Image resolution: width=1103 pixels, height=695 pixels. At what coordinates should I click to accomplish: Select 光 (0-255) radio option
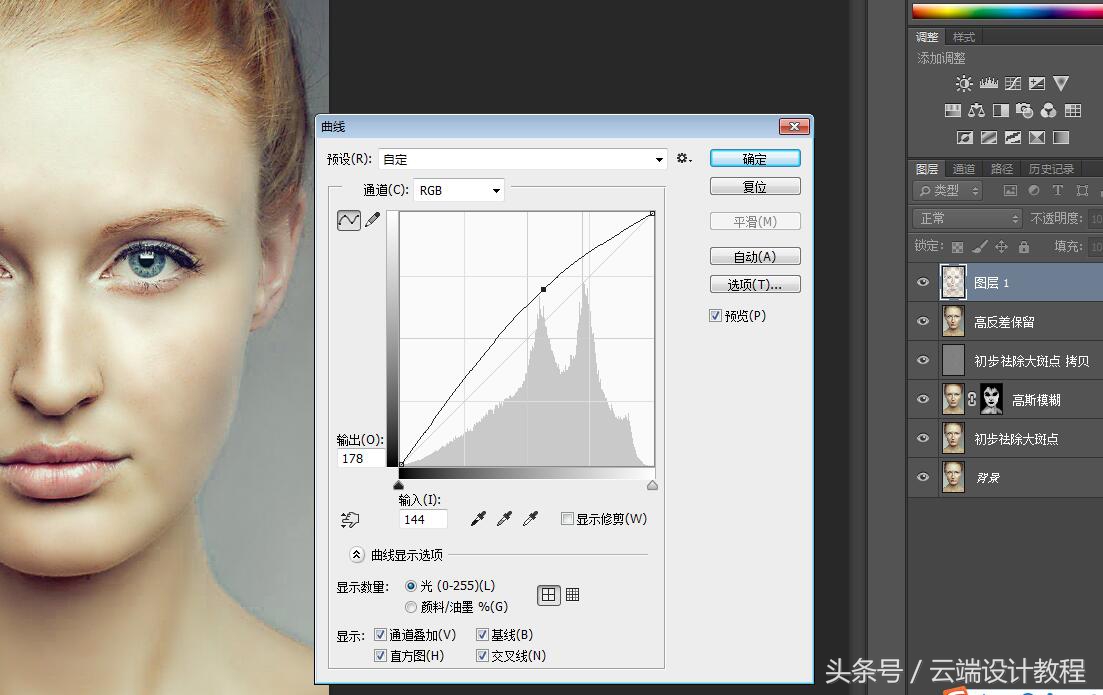tap(411, 586)
